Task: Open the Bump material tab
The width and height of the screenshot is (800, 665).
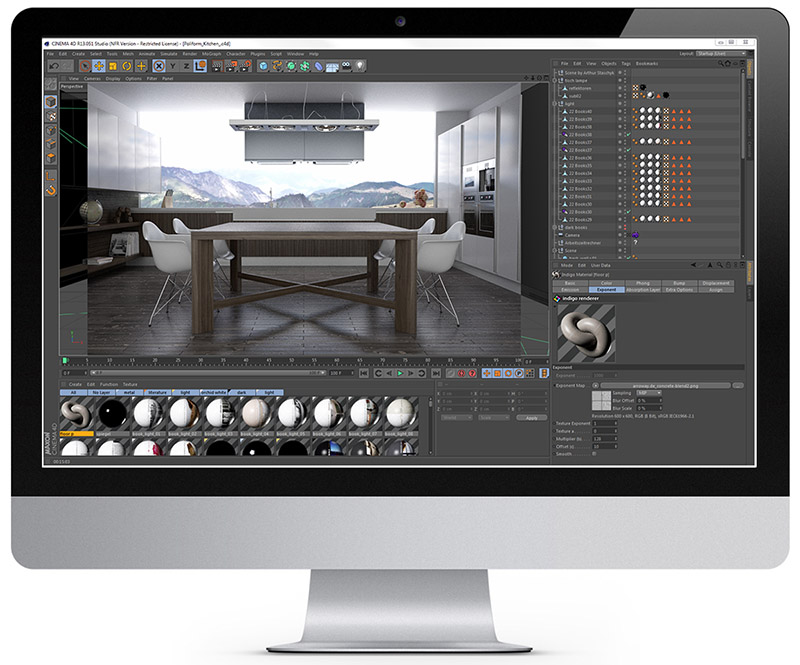Action: coord(680,283)
